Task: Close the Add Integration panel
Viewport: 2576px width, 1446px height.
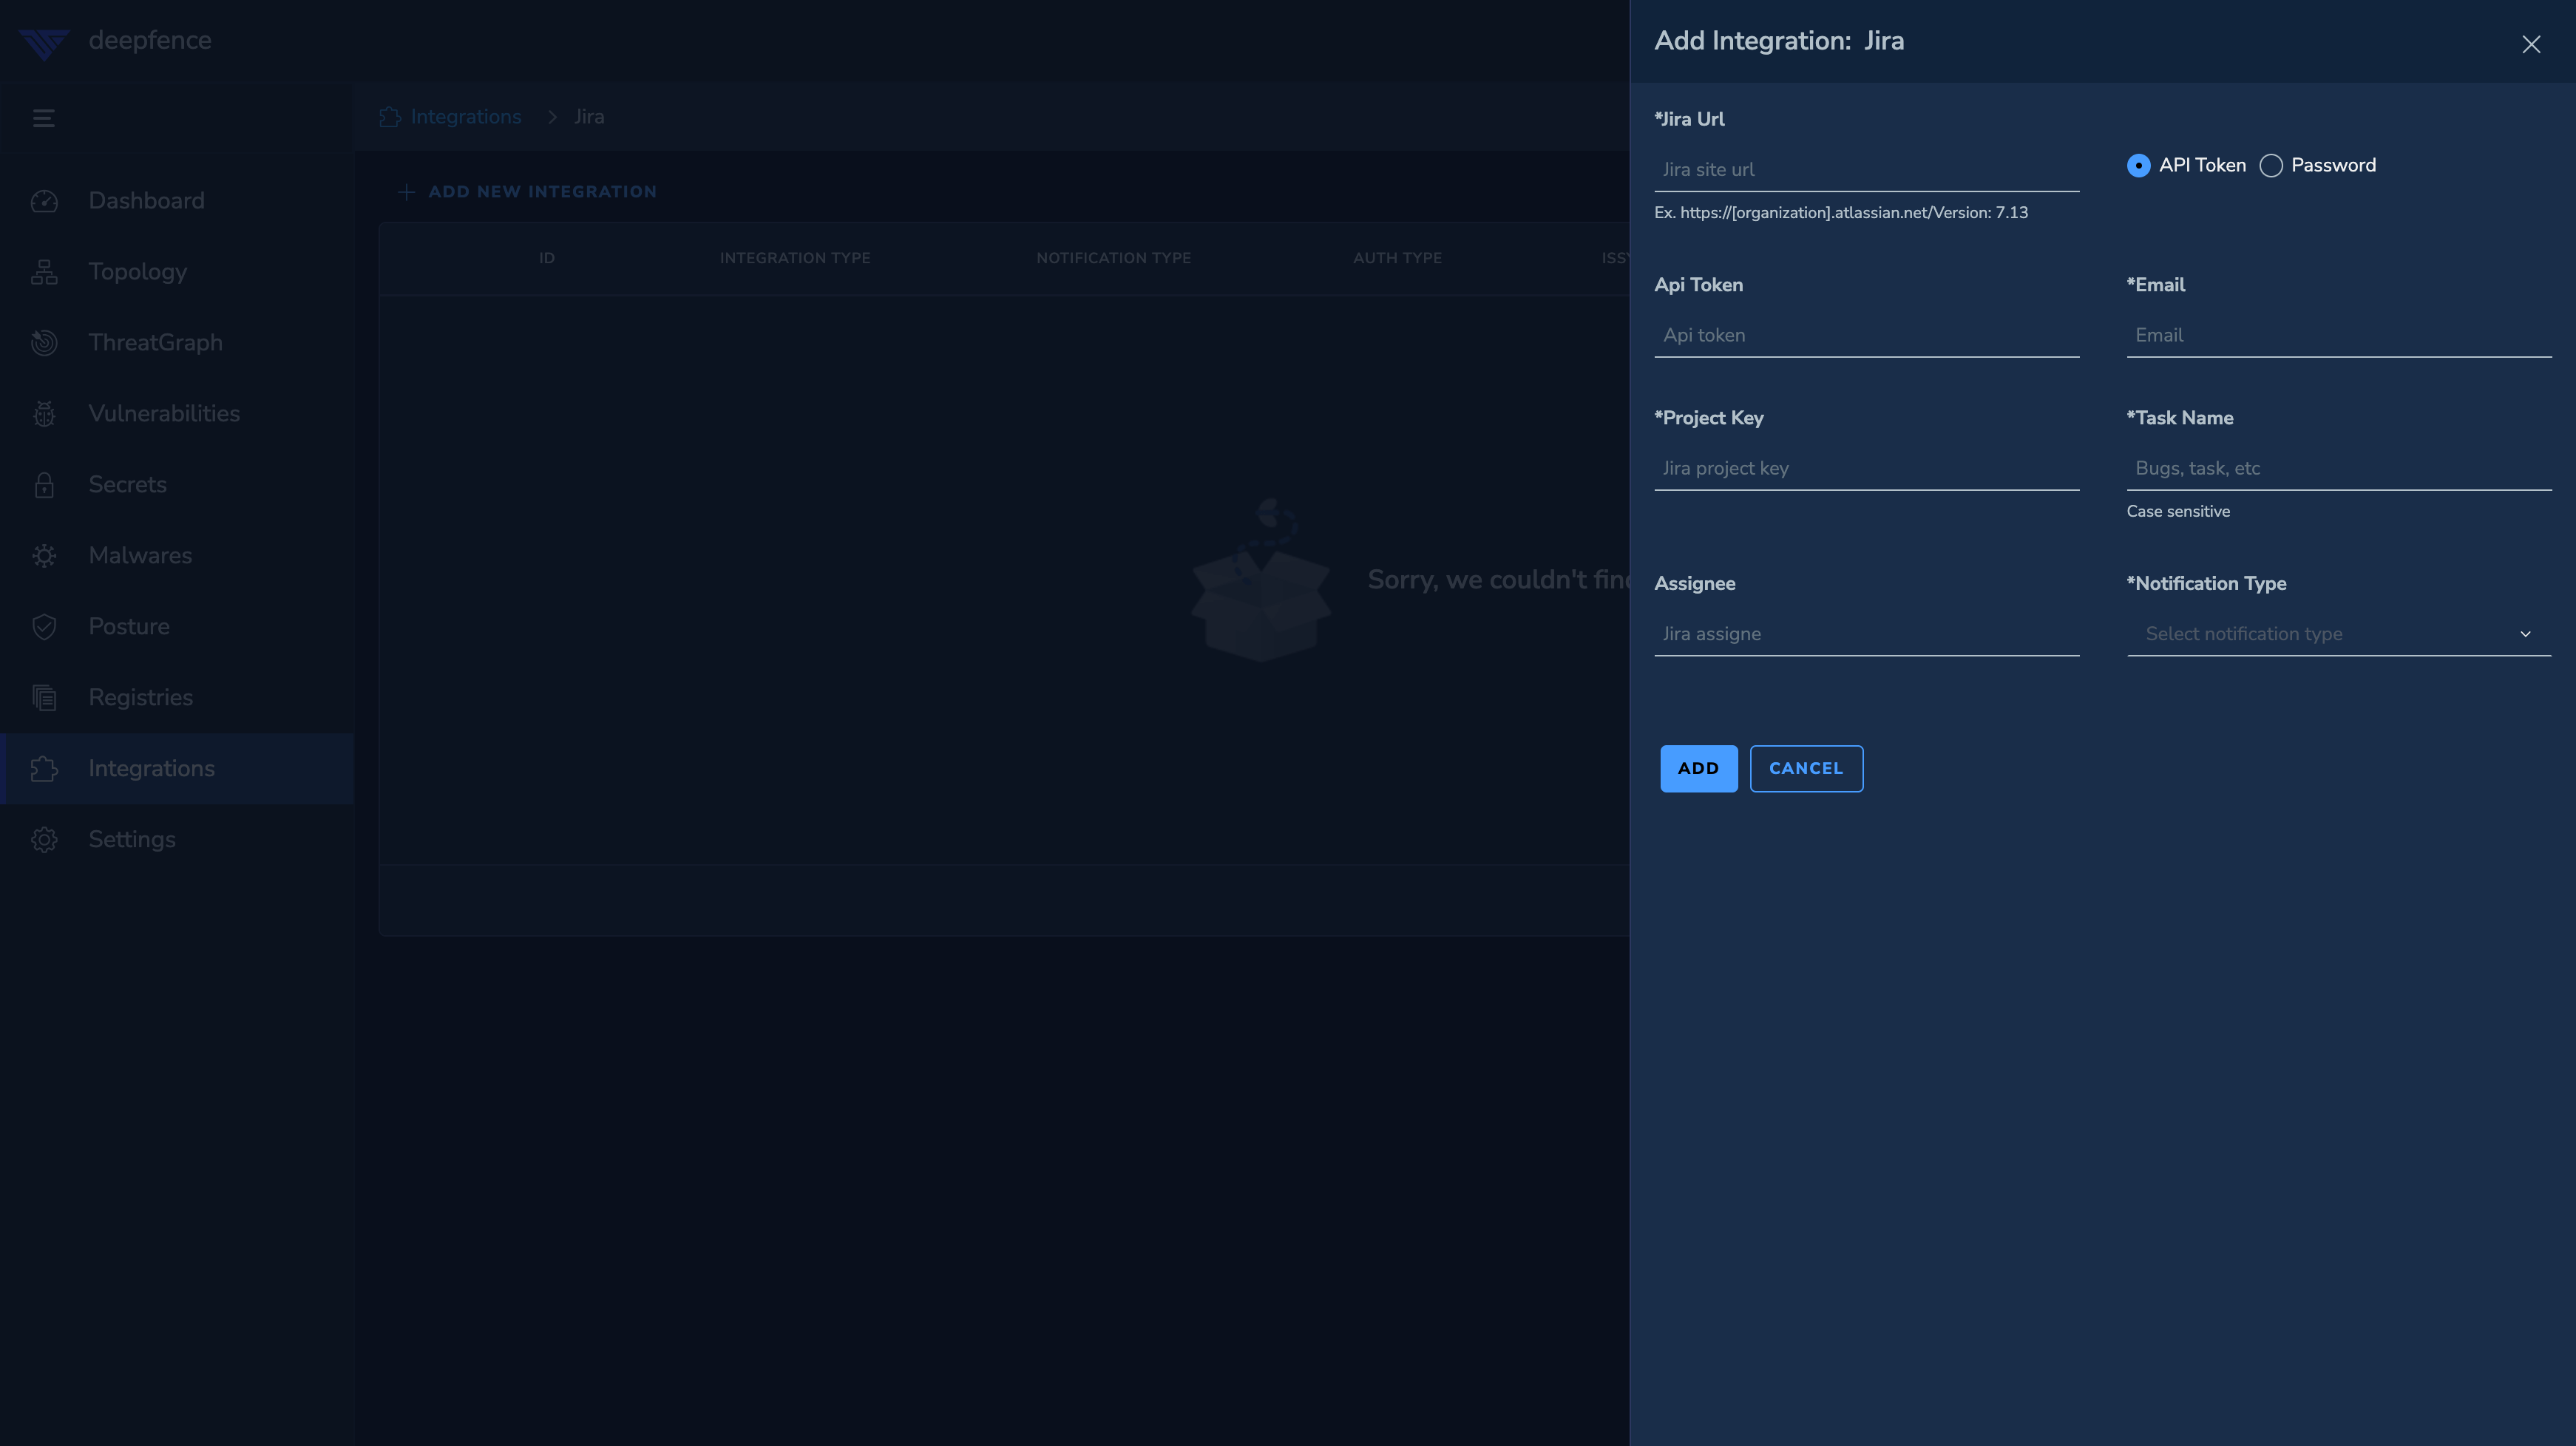Action: click(2531, 45)
